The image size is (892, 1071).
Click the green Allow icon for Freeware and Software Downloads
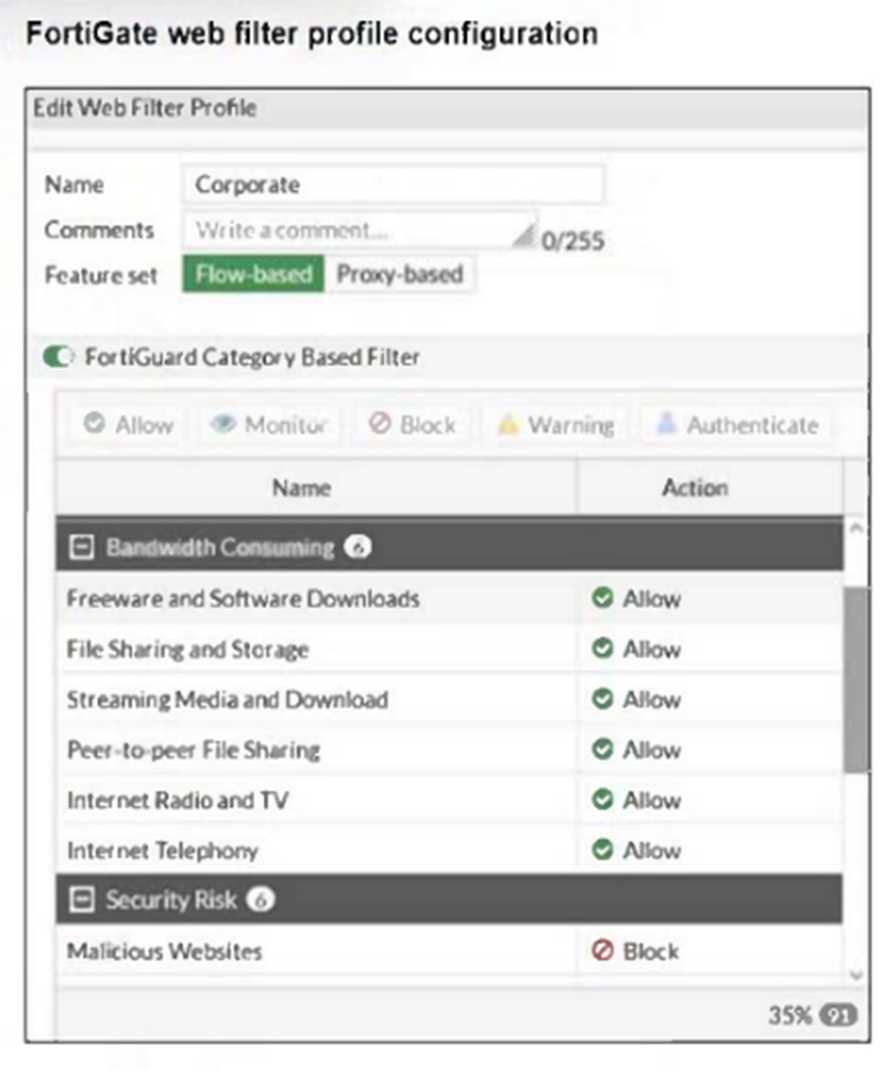[x=602, y=598]
